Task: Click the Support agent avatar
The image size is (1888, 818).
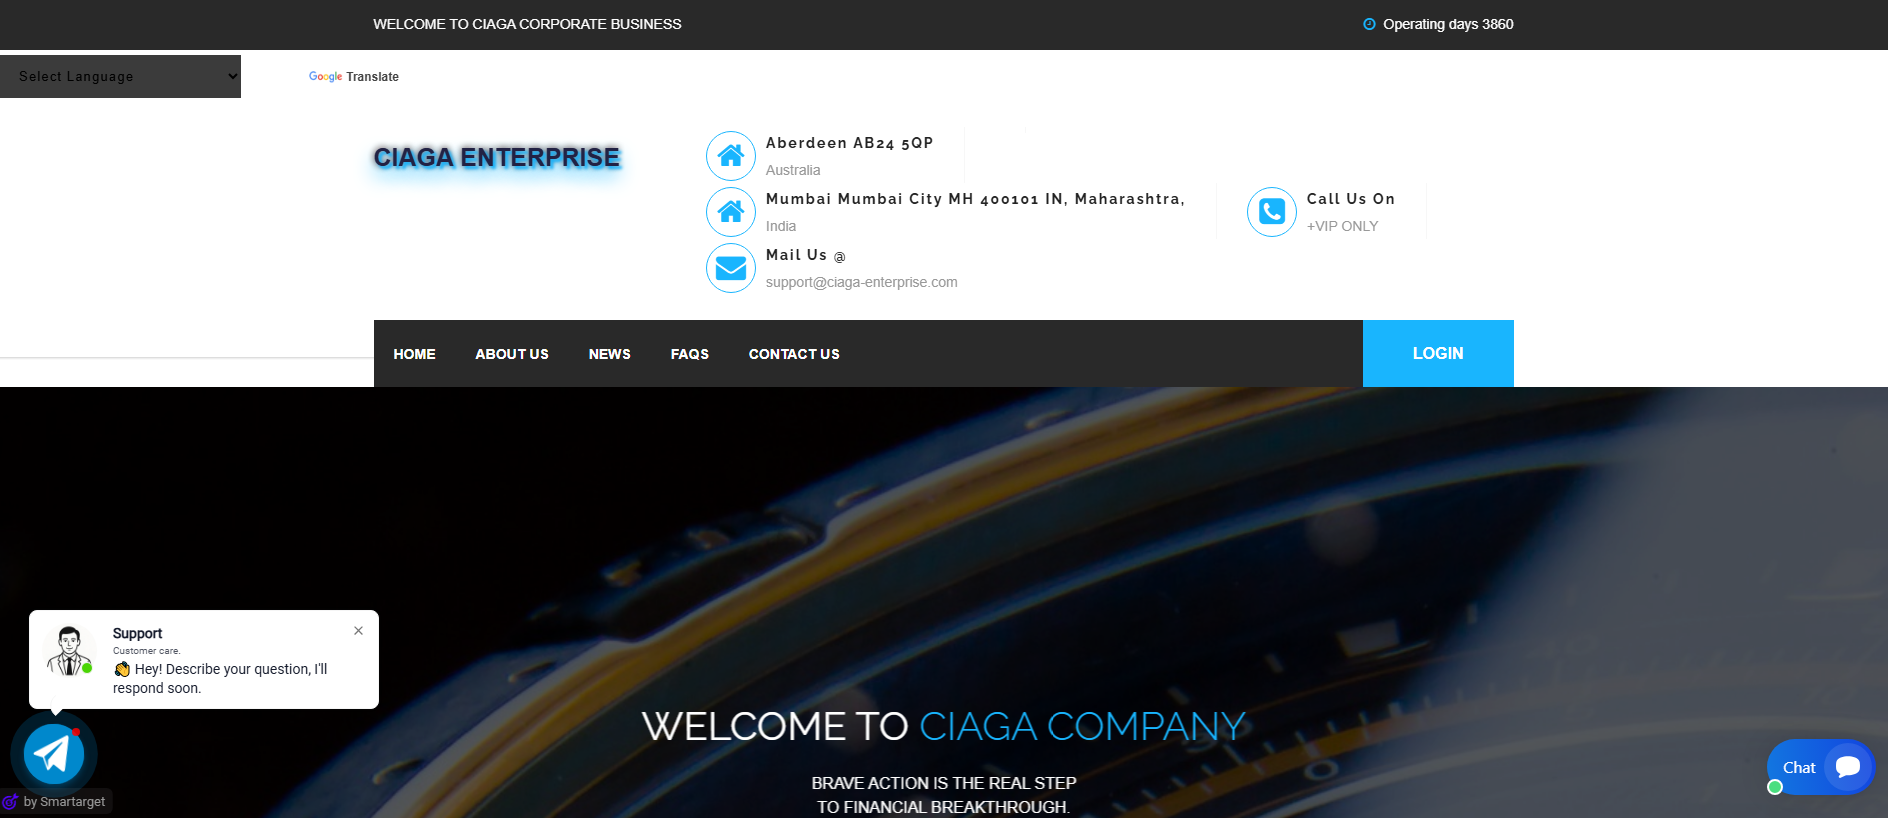Action: tap(69, 651)
